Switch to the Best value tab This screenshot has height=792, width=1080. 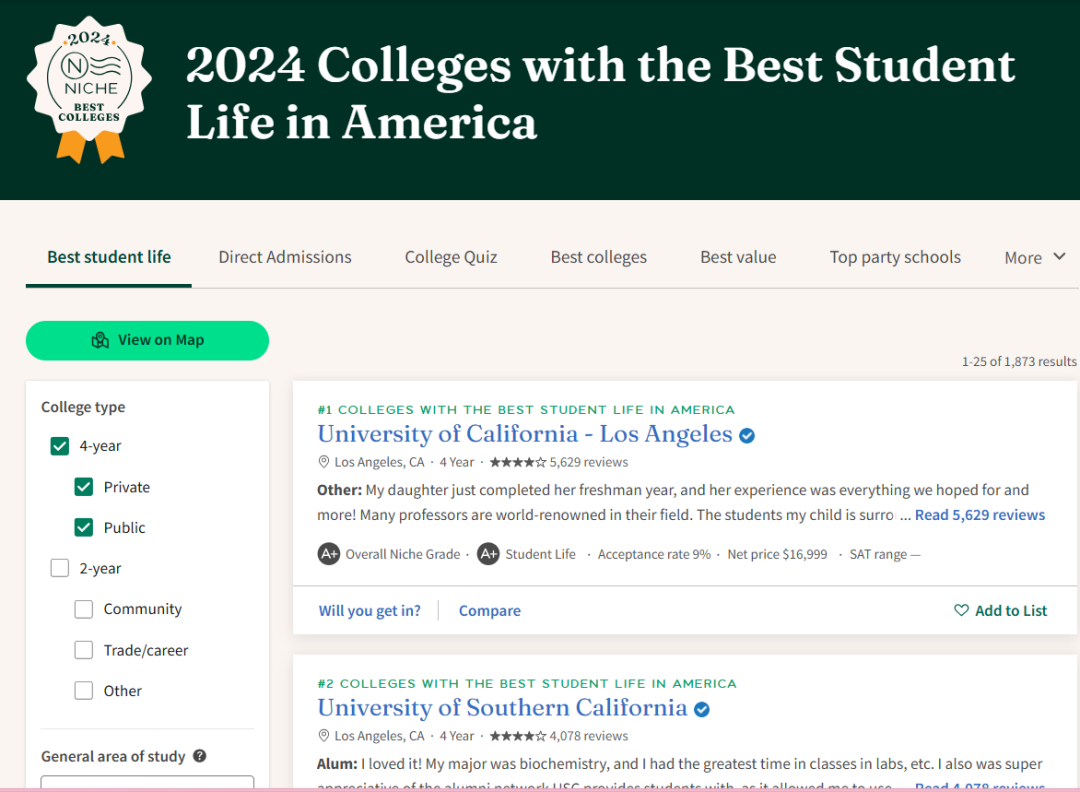(x=738, y=257)
